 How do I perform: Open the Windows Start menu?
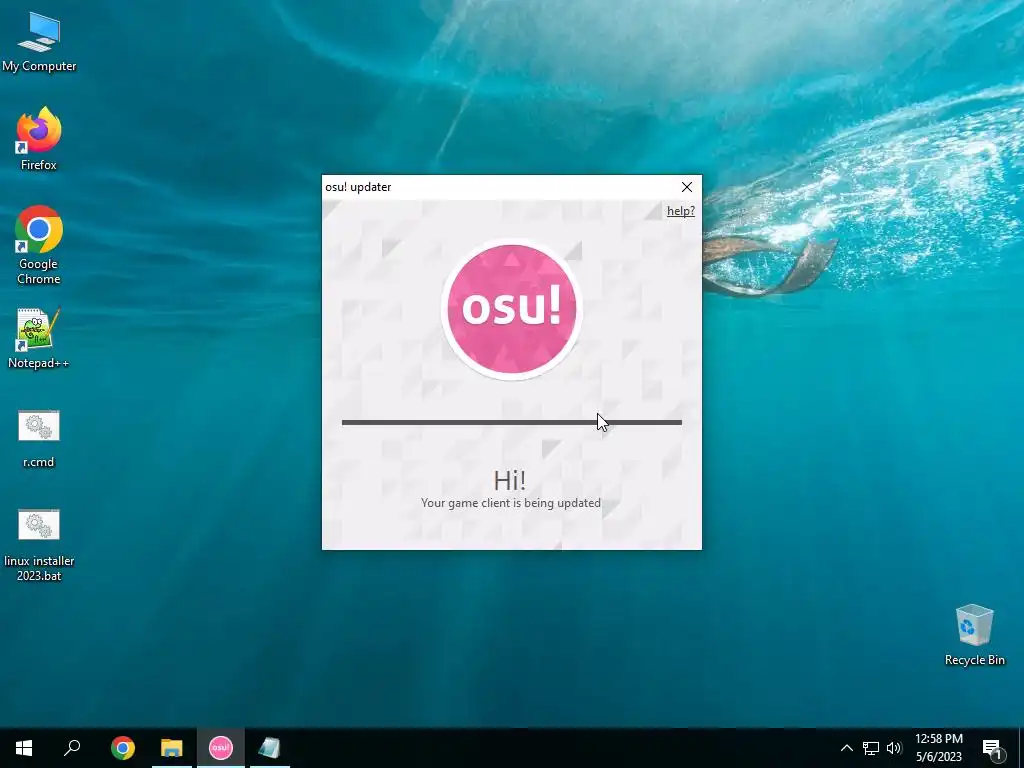pos(24,748)
